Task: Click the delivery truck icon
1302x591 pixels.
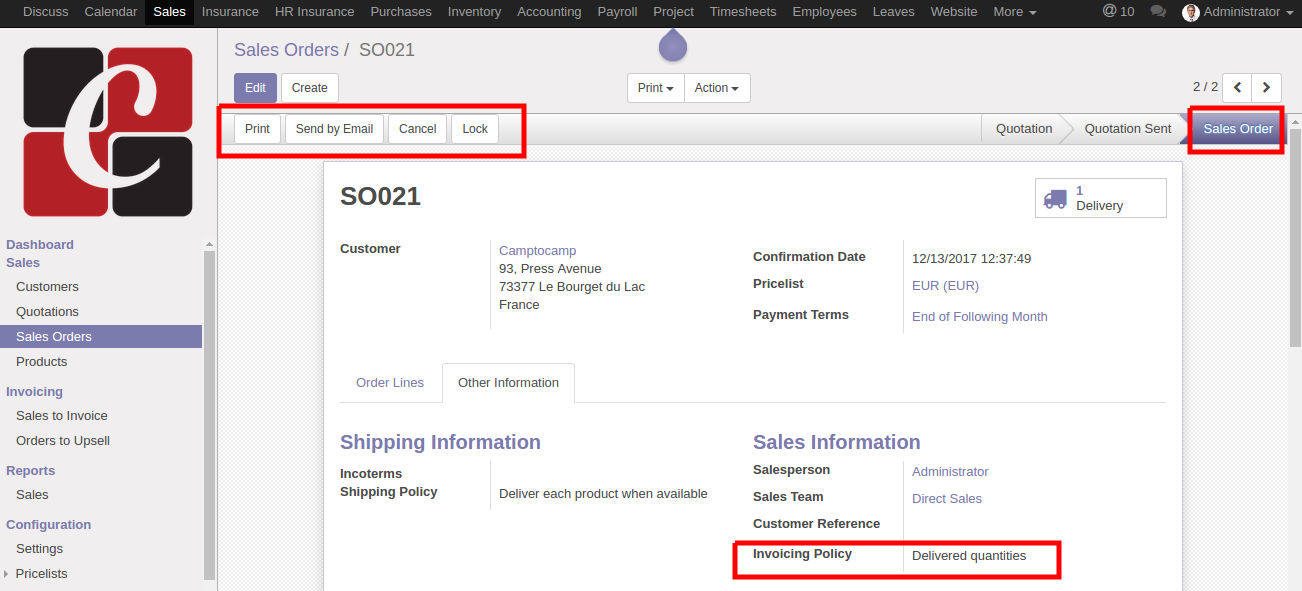Action: pos(1055,198)
